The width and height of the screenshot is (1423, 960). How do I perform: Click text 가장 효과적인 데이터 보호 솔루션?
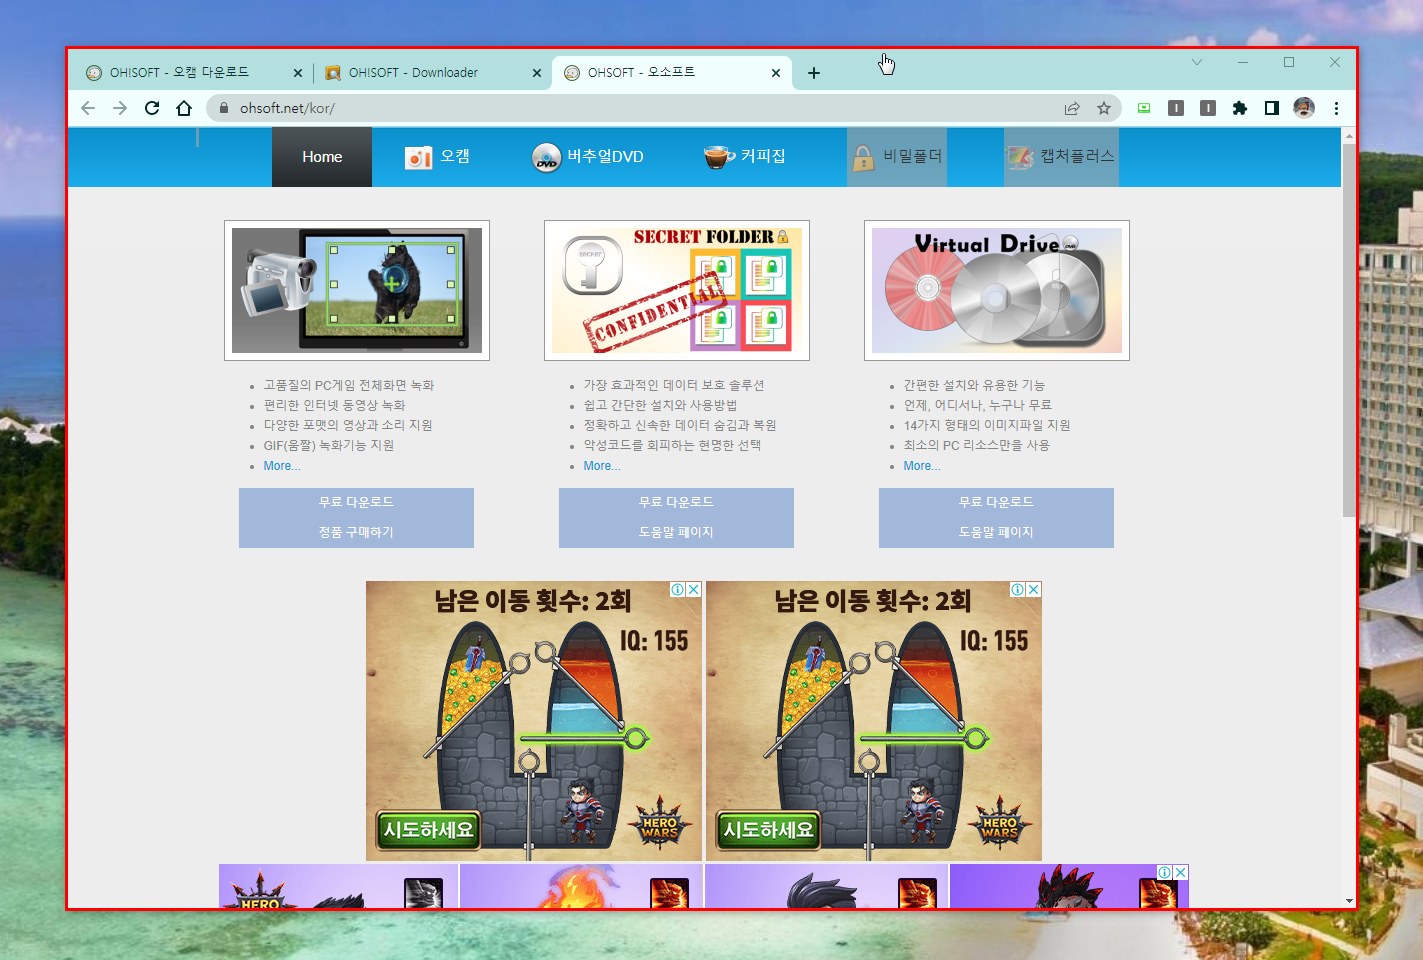tap(674, 385)
